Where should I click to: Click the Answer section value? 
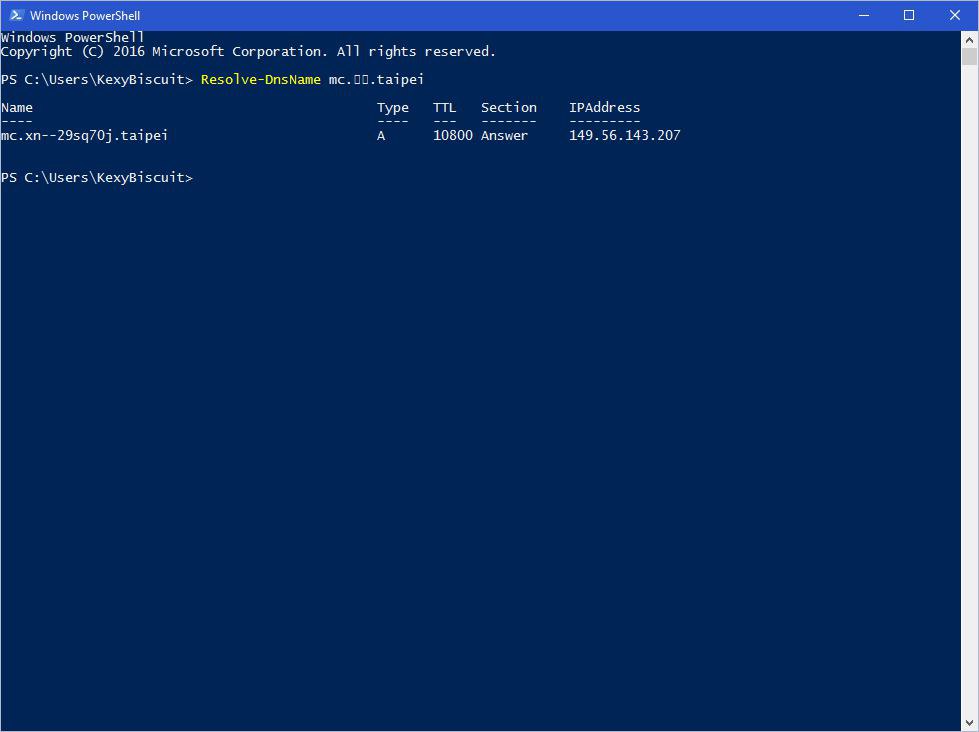click(x=504, y=136)
